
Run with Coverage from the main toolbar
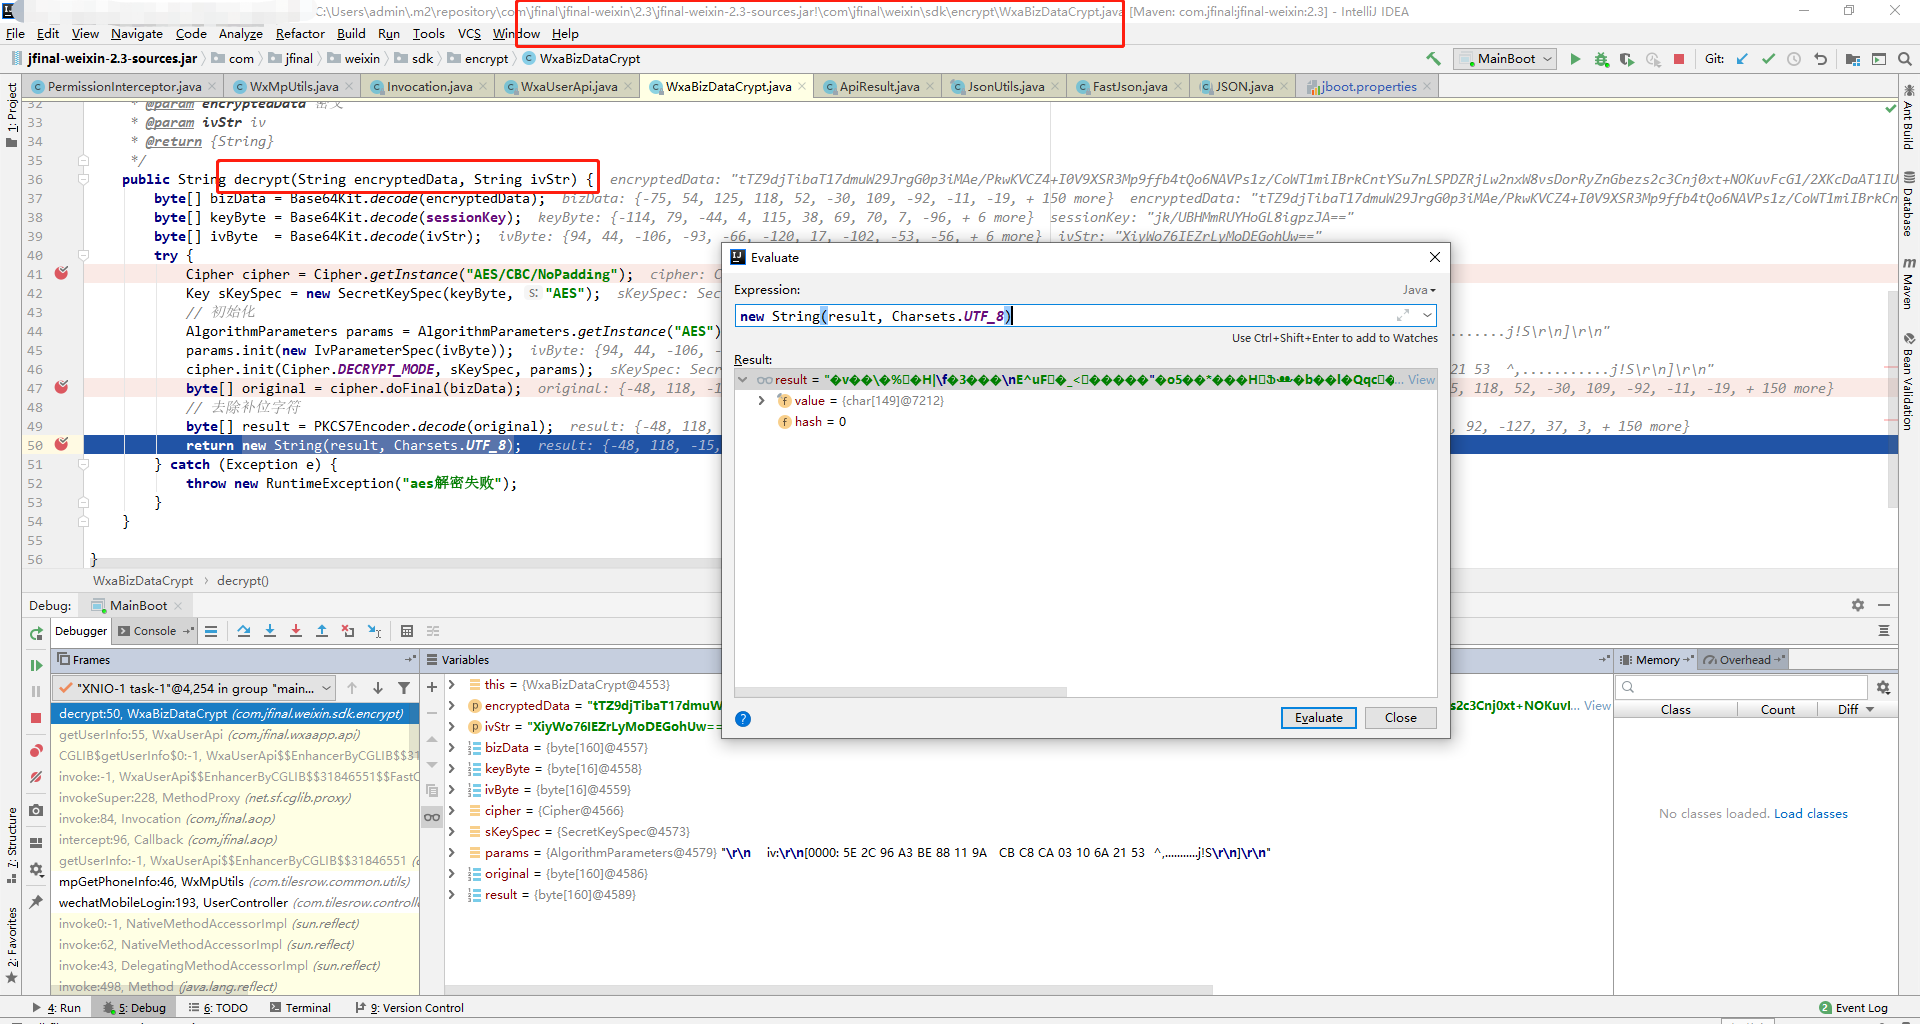pos(1627,59)
